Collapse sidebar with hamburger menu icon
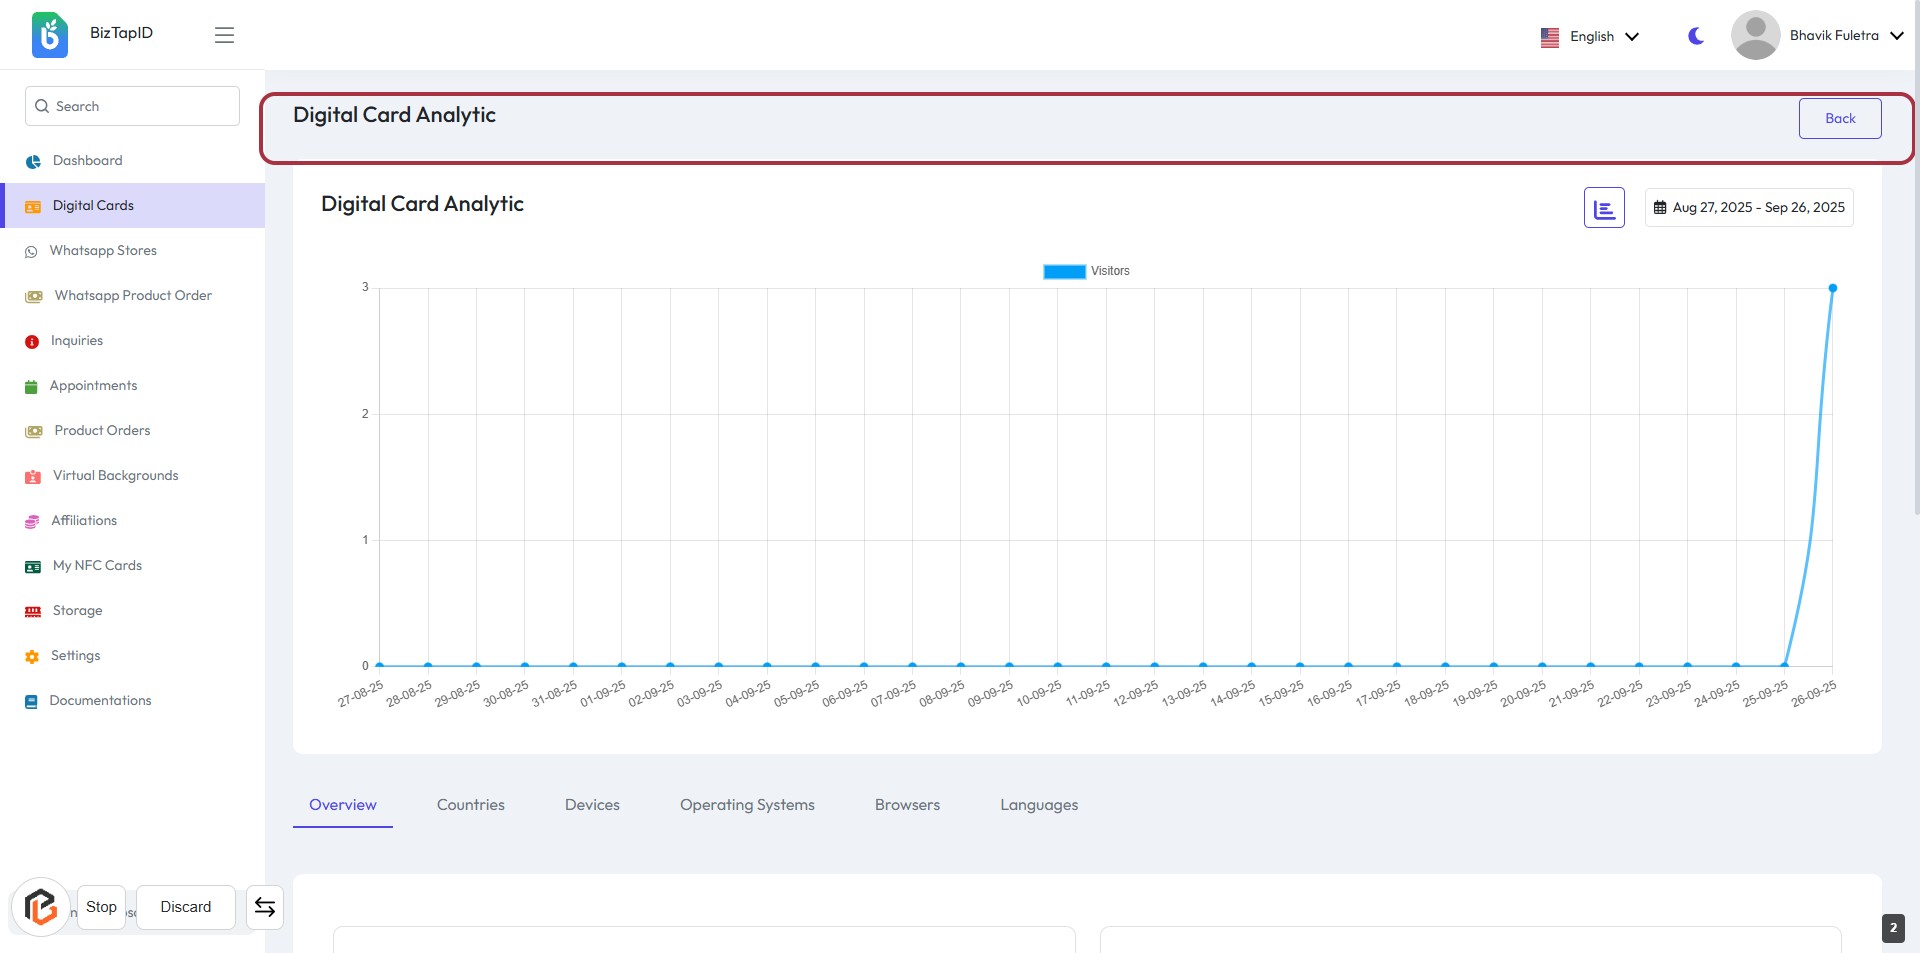Screen dimensions: 1920x953 click(224, 35)
